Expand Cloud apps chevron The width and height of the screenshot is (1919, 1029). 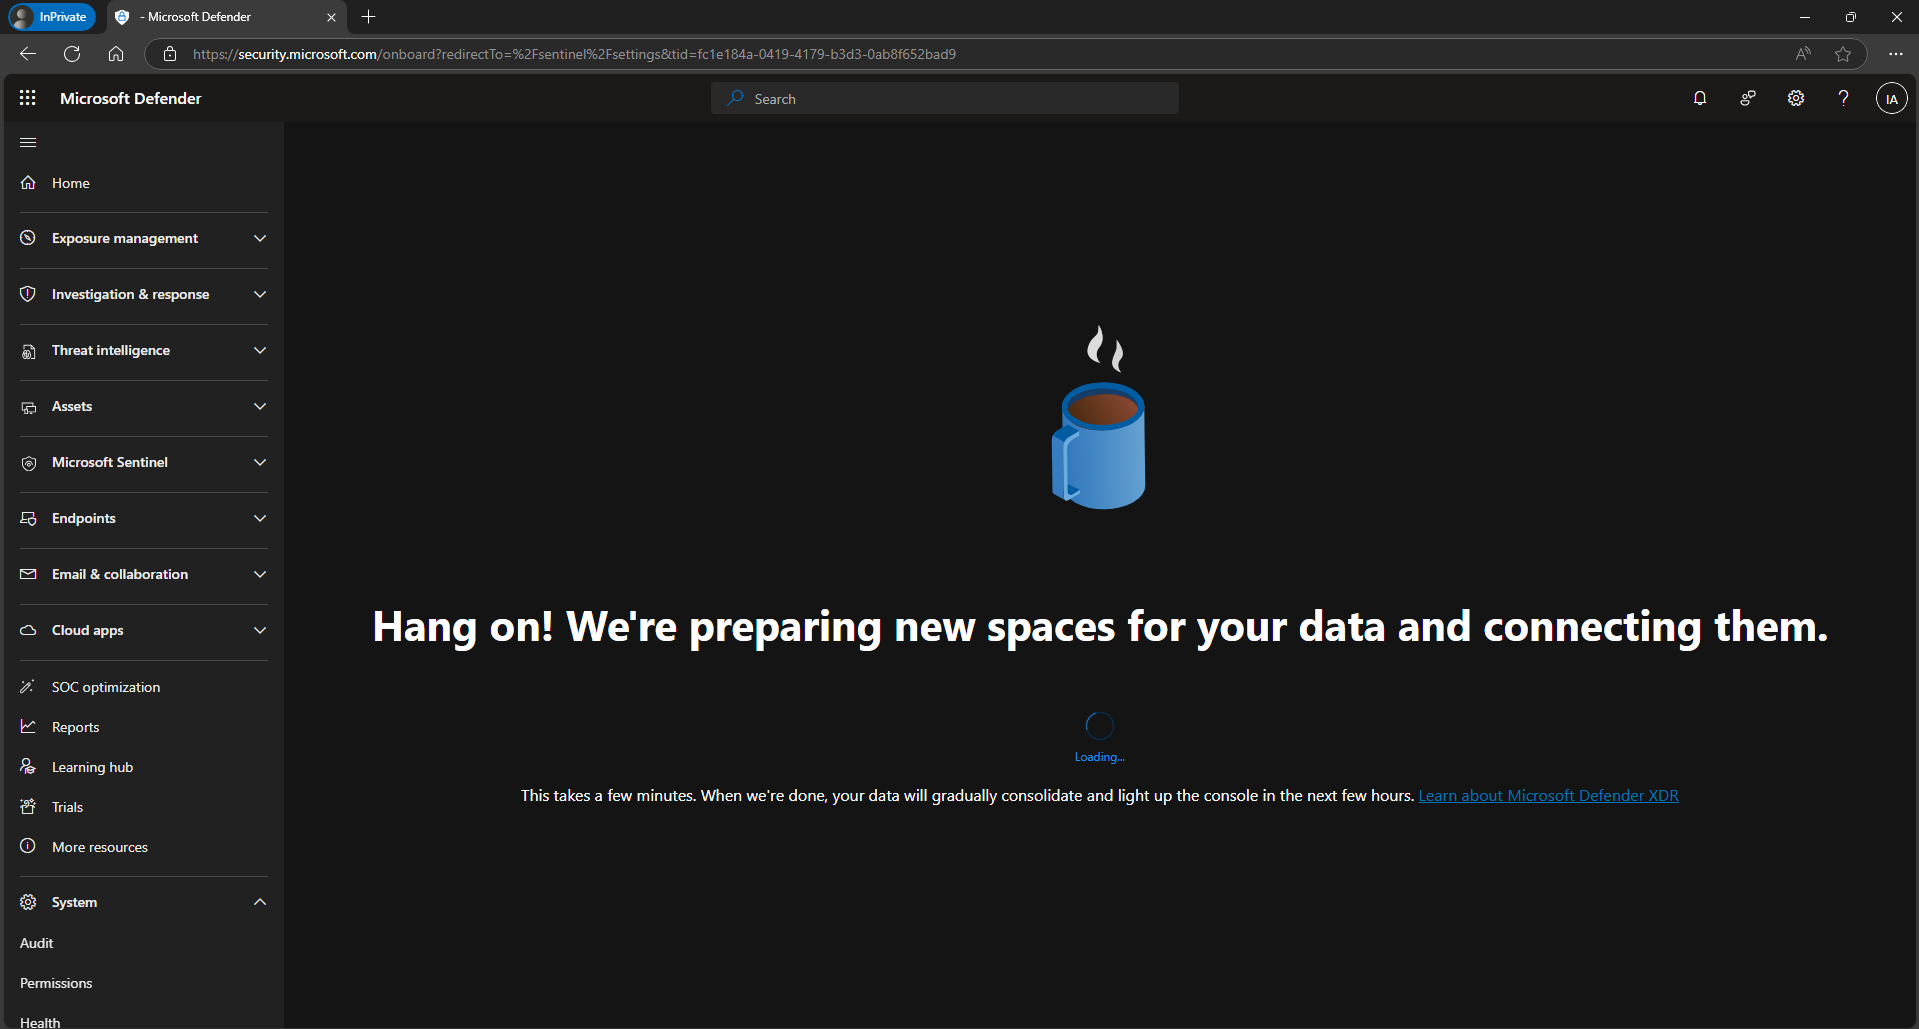tap(260, 630)
